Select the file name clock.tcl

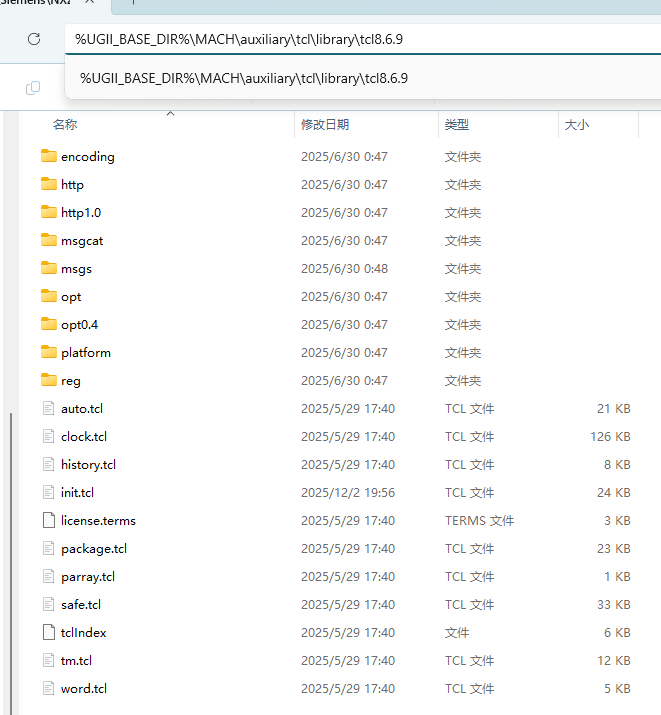pyautogui.click(x=84, y=436)
